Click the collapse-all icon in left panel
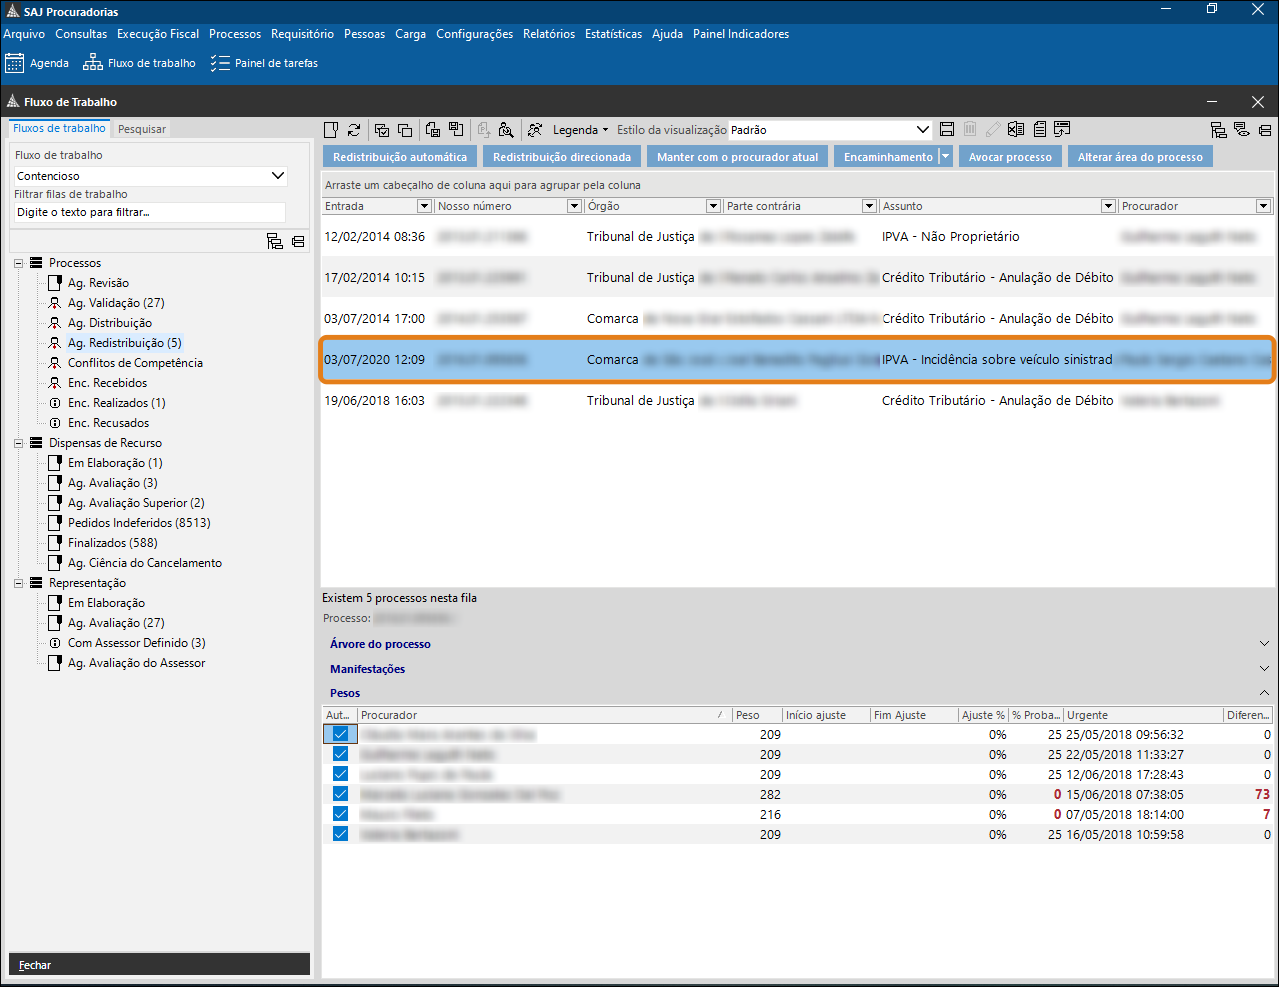The width and height of the screenshot is (1279, 987). 298,241
